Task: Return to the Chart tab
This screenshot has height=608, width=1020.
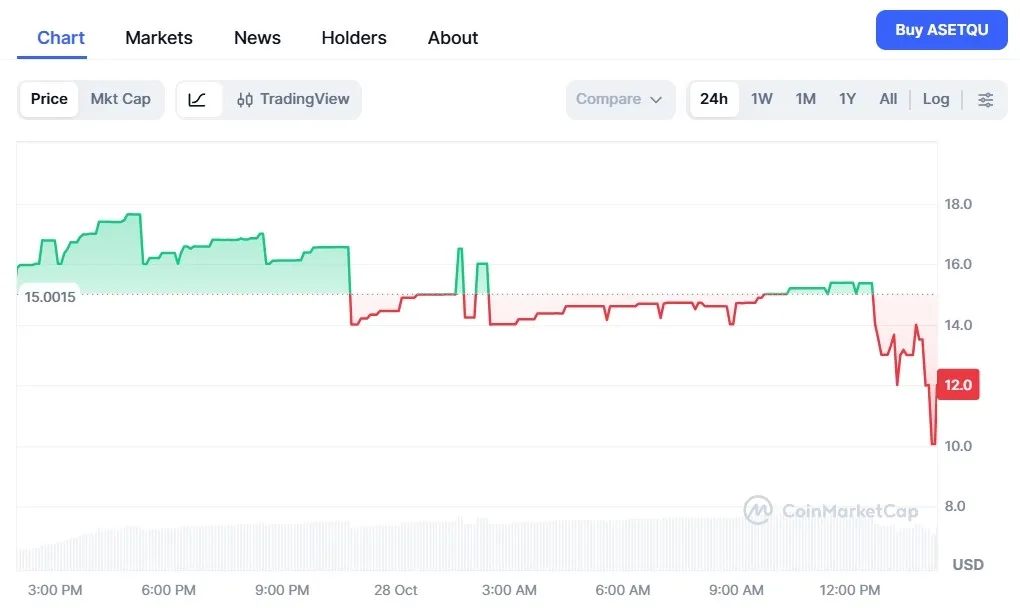Action: [60, 37]
